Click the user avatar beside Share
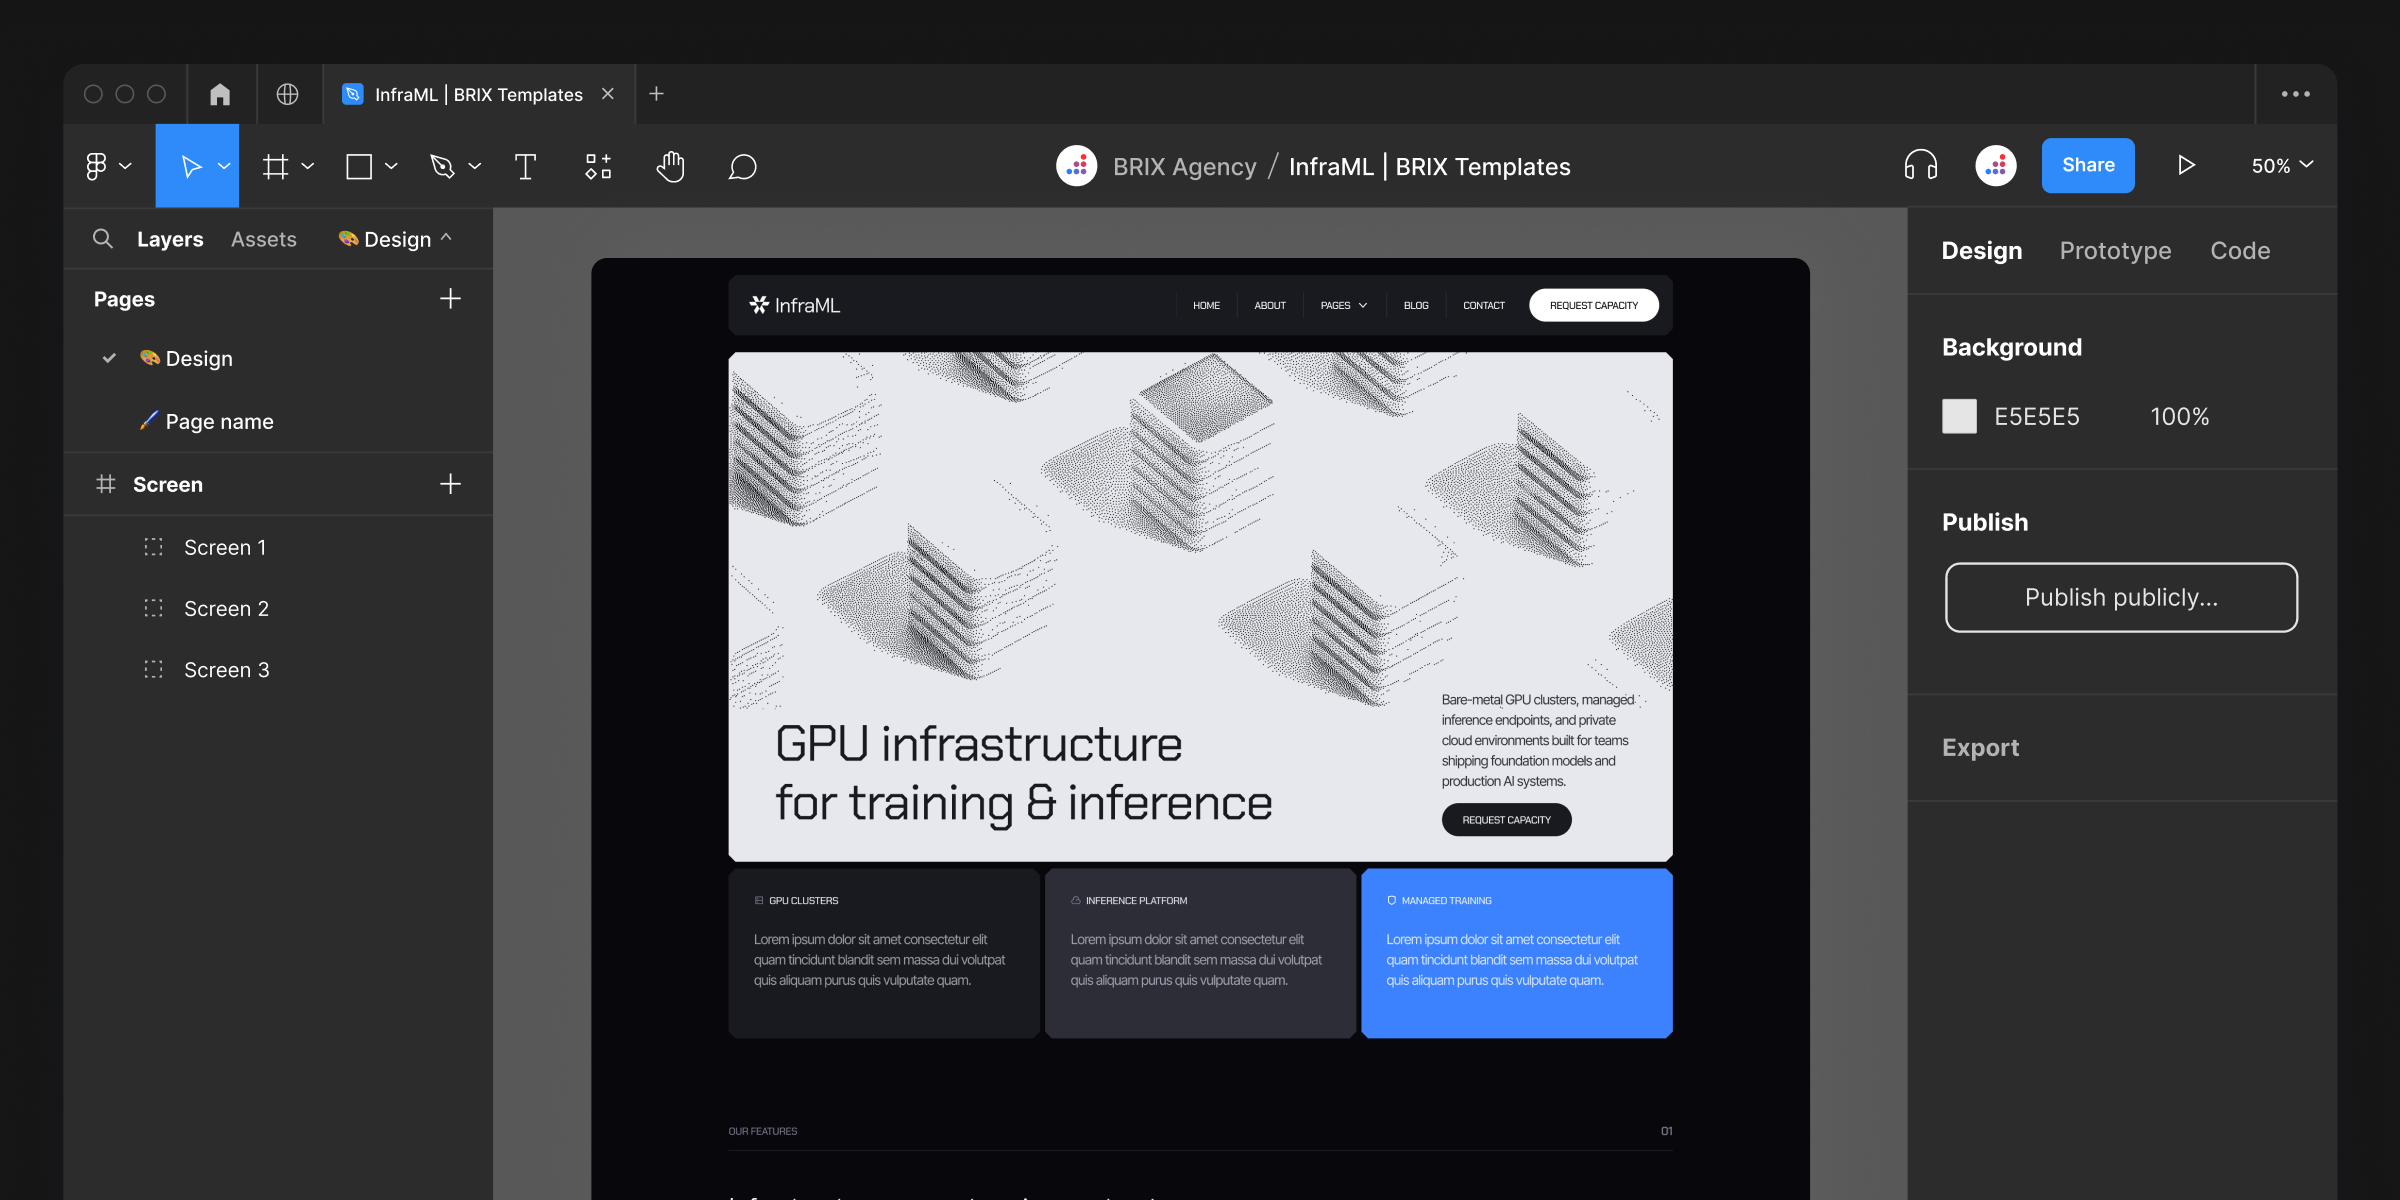 pyautogui.click(x=1996, y=166)
